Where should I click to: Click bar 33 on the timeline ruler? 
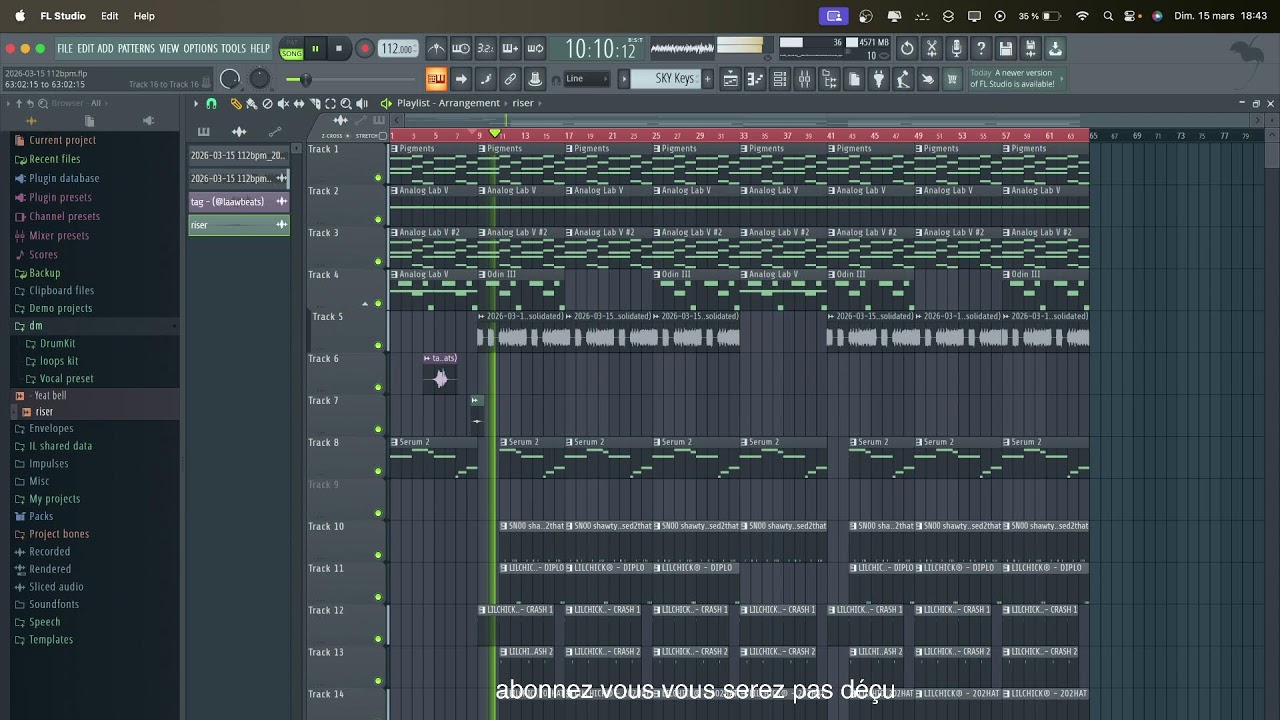coord(744,136)
